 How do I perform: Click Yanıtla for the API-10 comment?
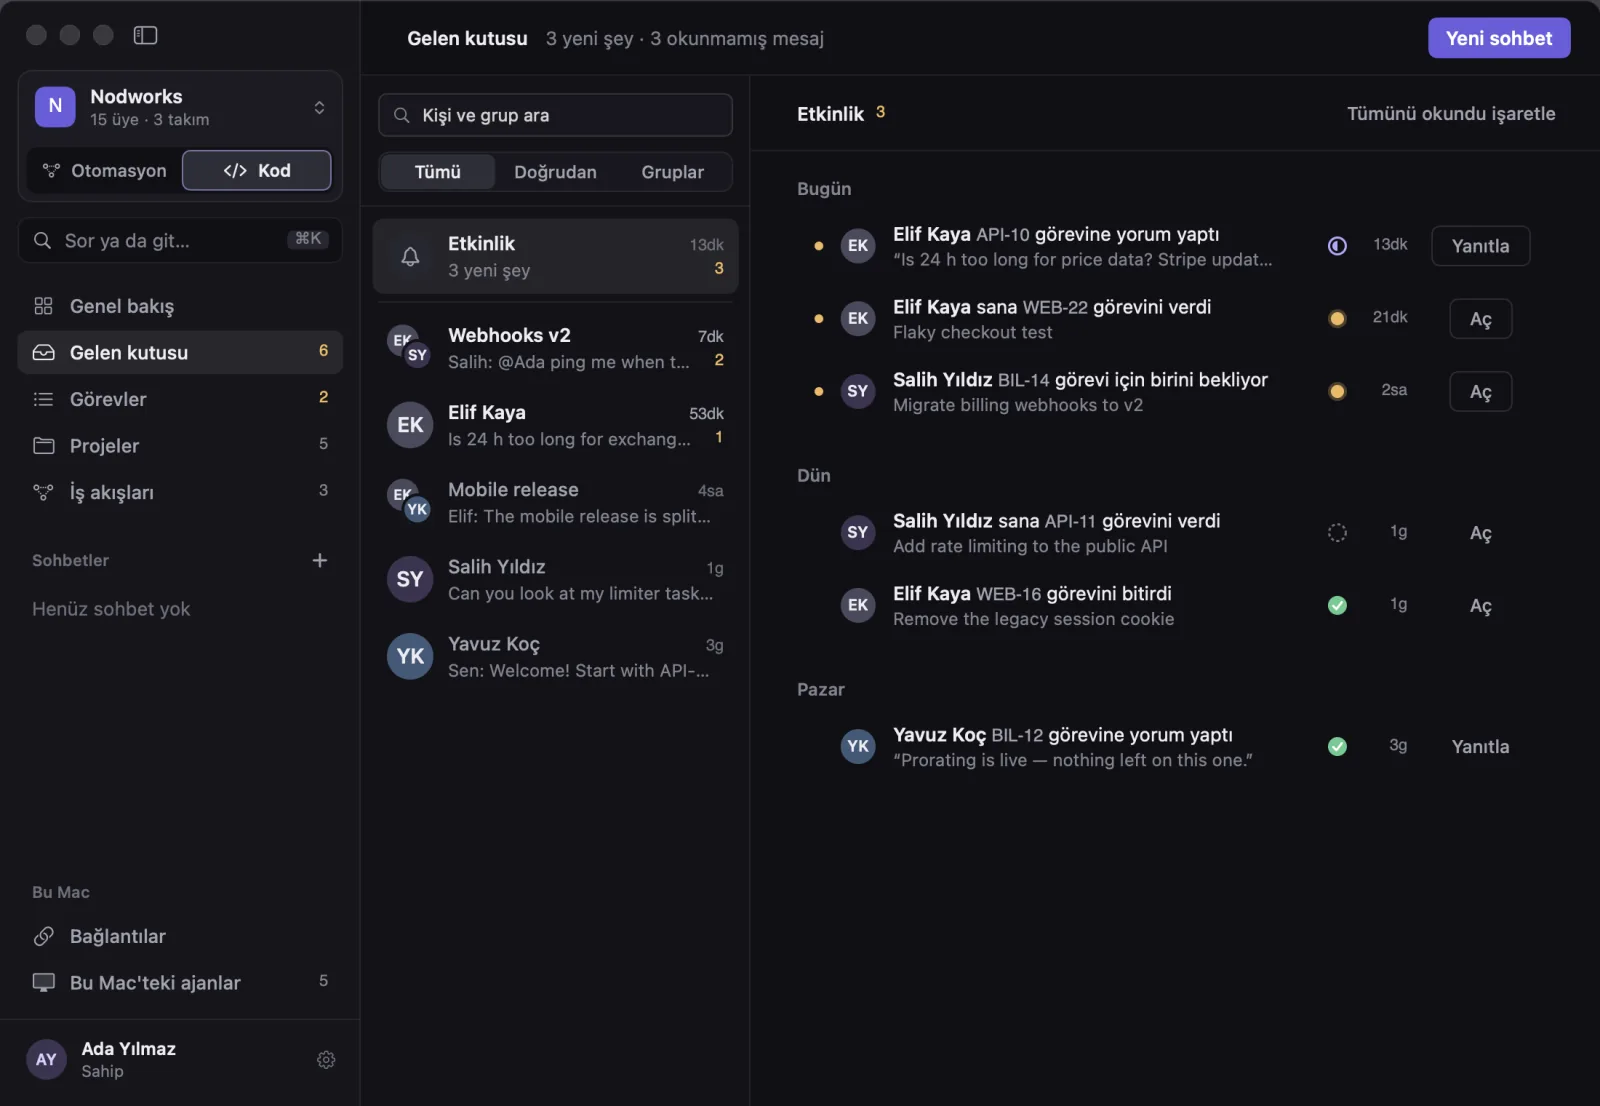coord(1481,246)
